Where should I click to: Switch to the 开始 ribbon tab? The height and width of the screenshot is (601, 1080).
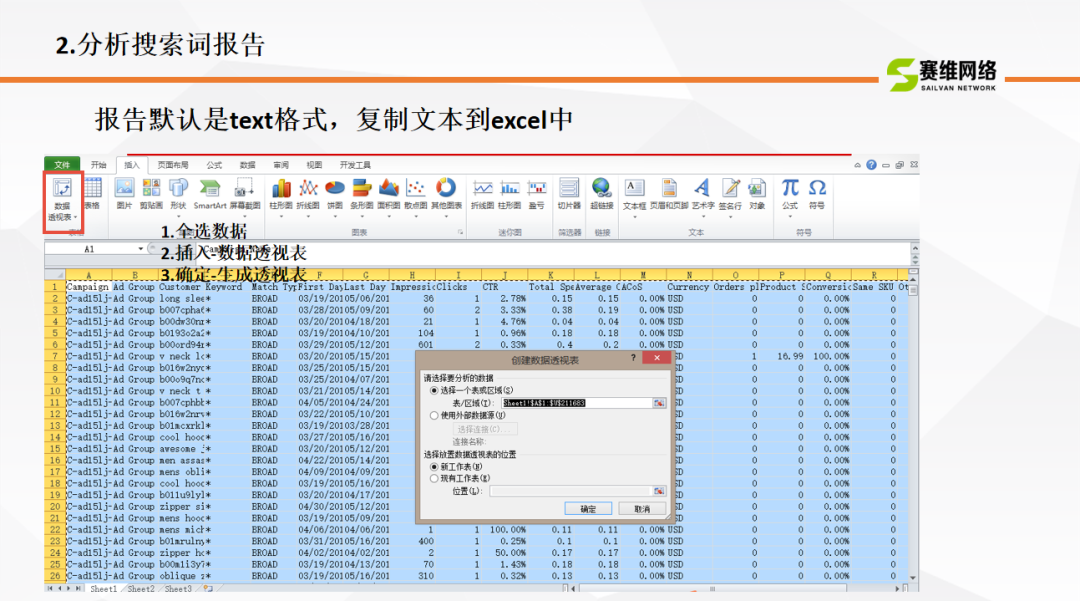point(98,165)
